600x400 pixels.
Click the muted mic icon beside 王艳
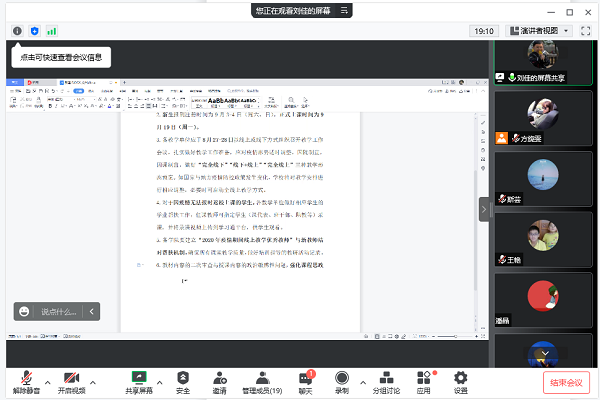click(x=502, y=260)
